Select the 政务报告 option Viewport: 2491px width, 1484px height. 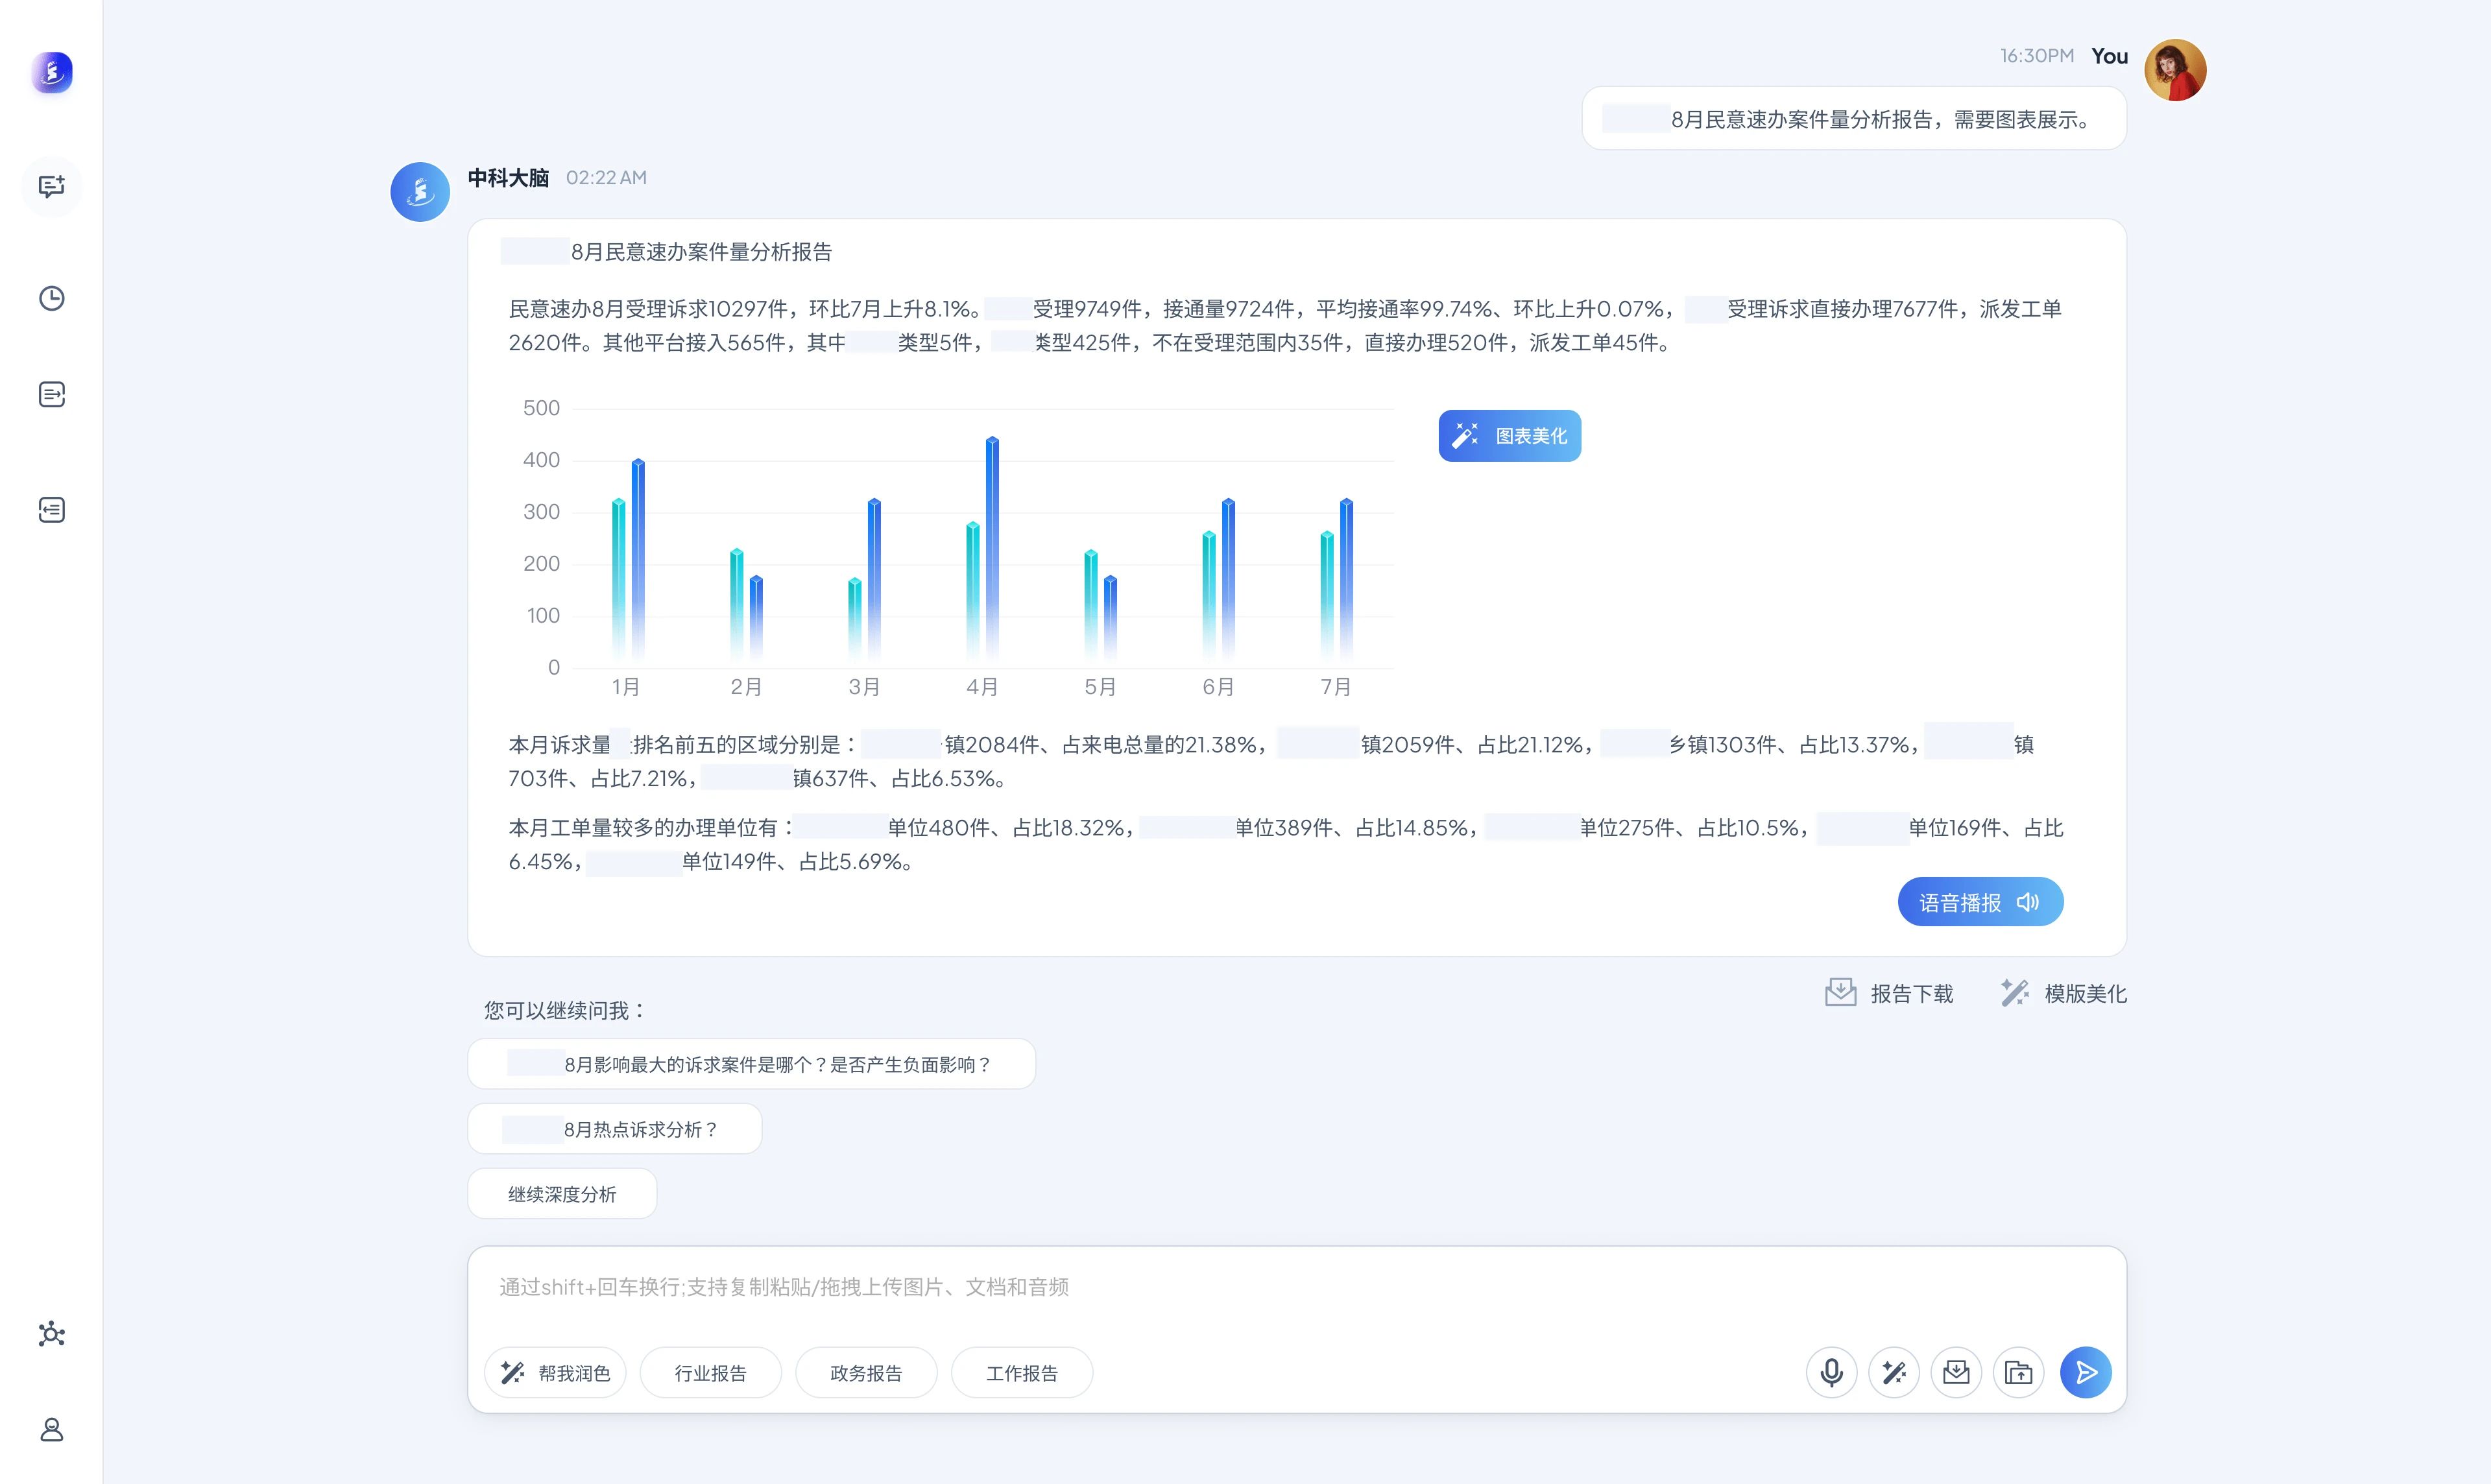866,1373
